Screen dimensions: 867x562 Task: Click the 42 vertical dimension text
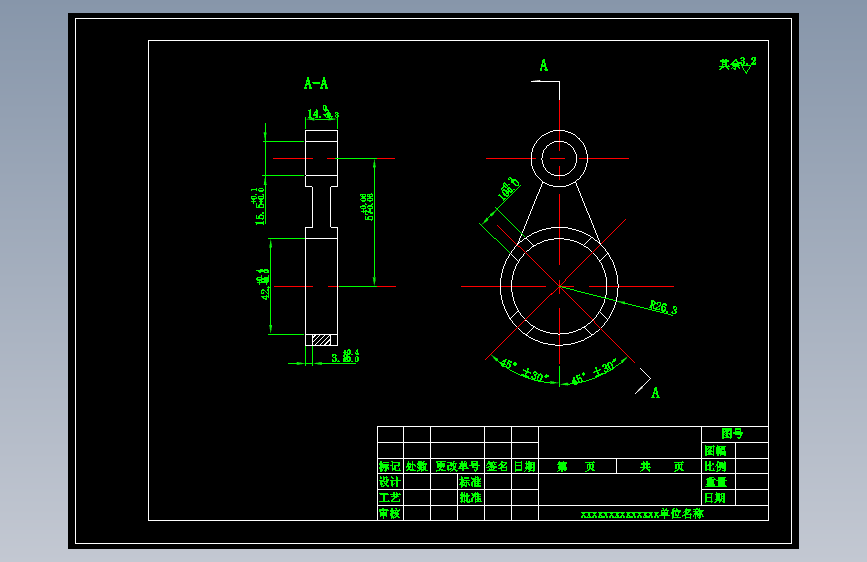coord(265,284)
